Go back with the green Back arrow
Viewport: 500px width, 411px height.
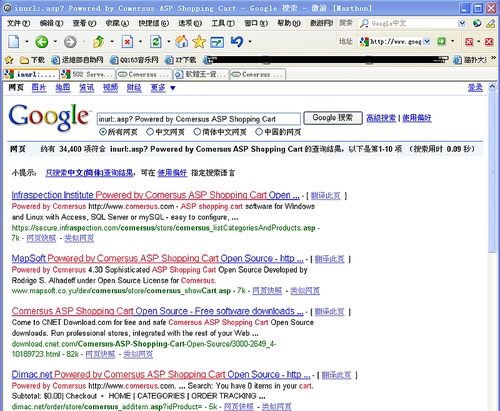tap(42, 42)
